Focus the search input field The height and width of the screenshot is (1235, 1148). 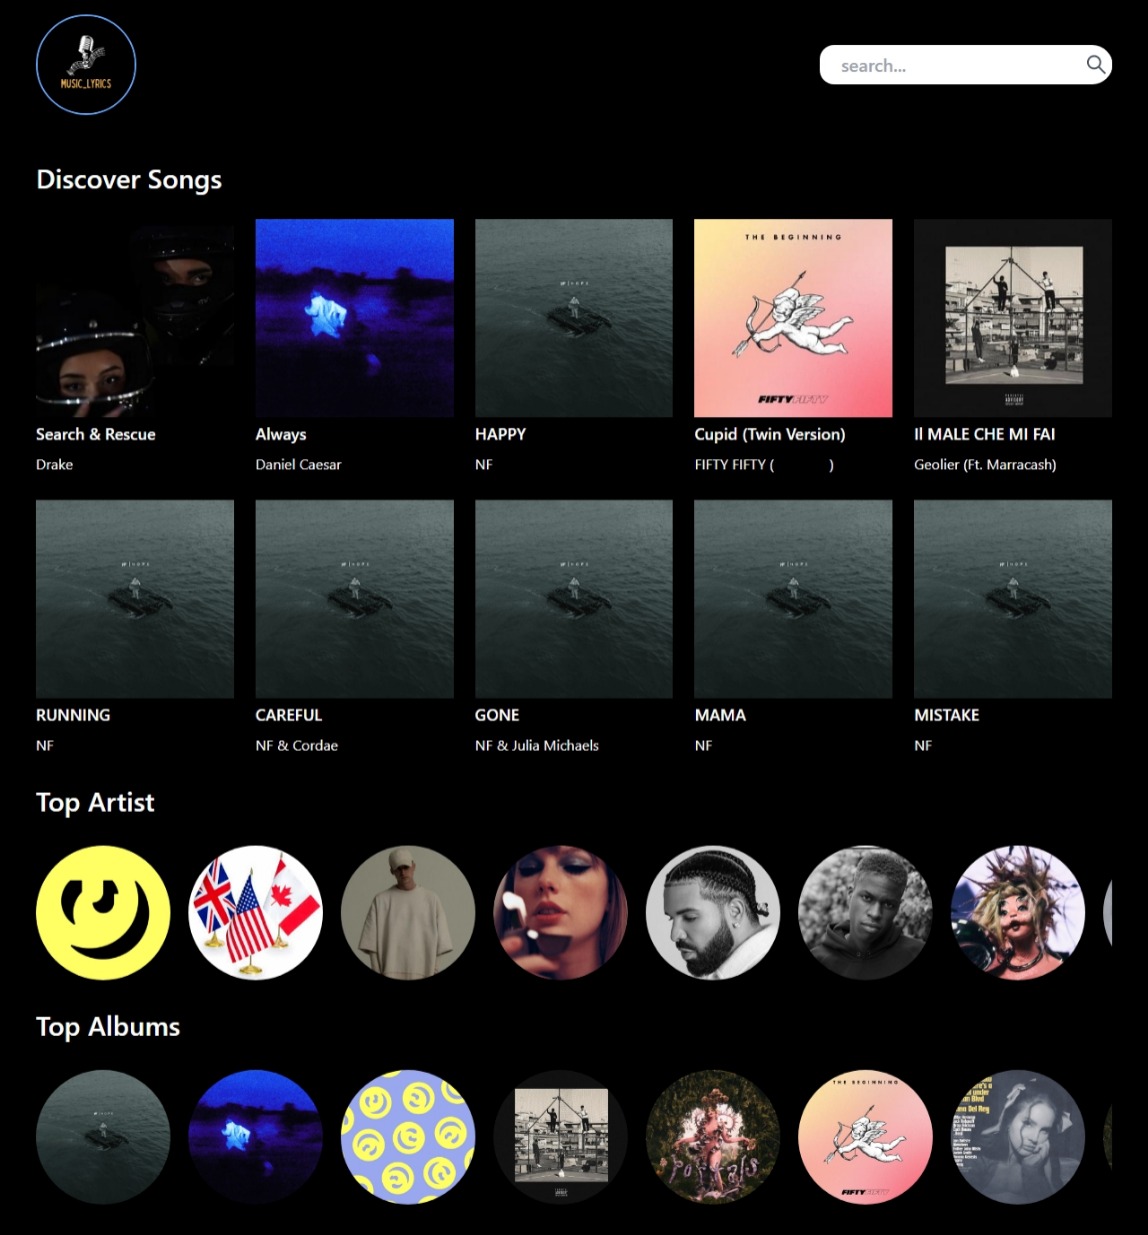pos(965,65)
